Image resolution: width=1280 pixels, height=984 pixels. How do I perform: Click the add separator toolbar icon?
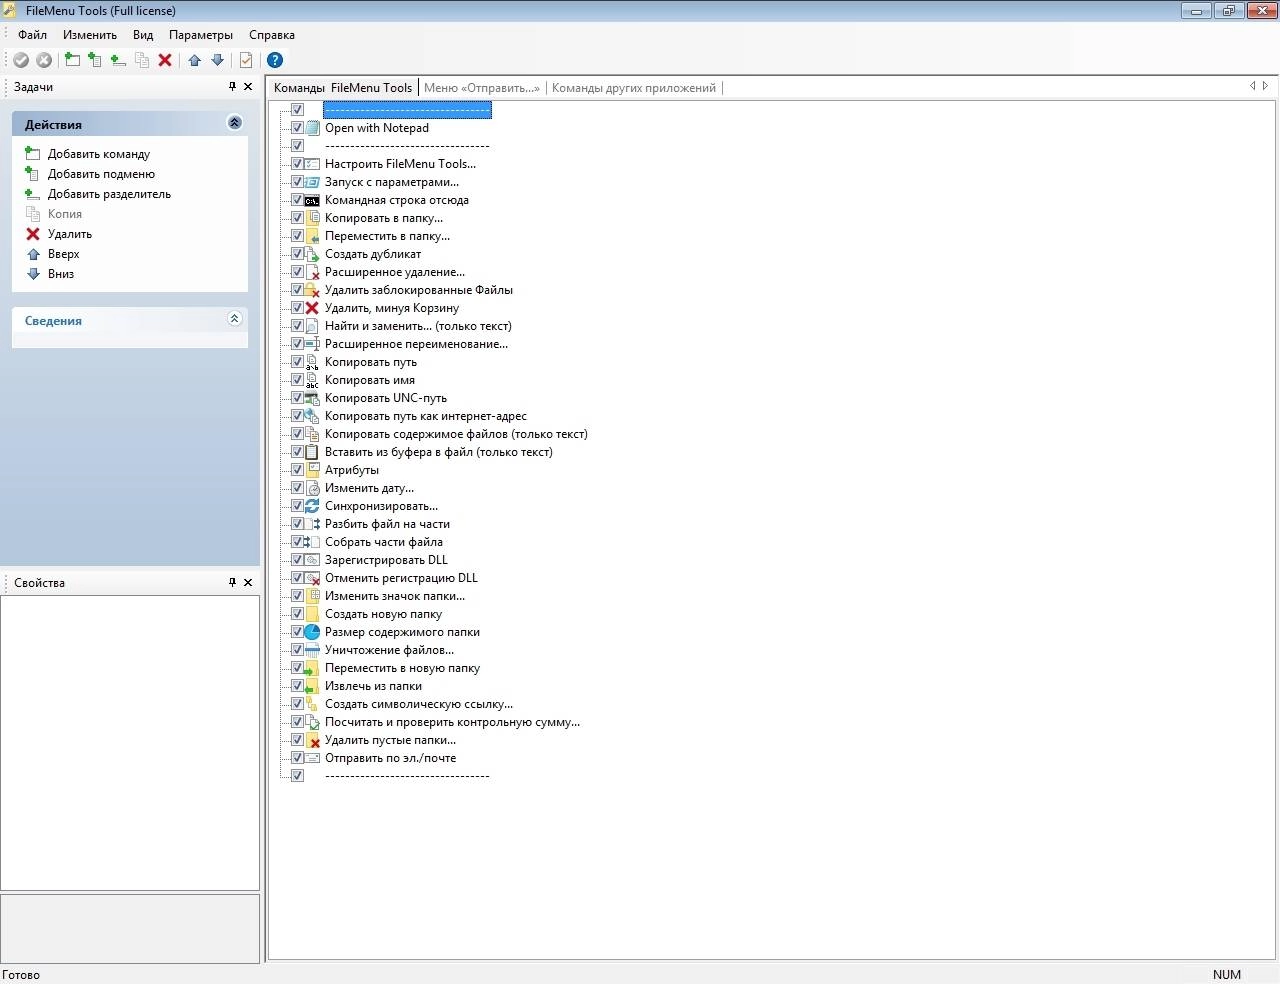coord(118,60)
